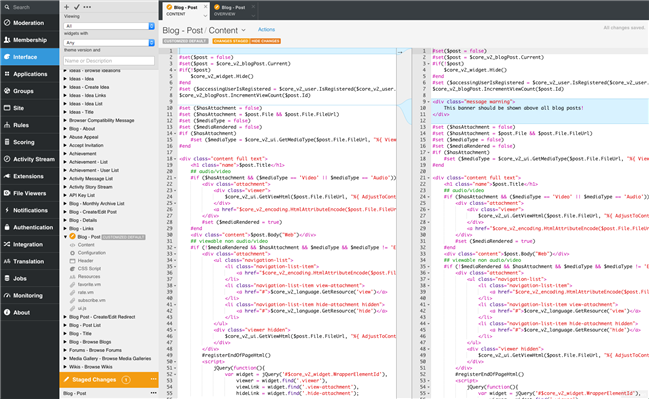
Task: Click the Actions link
Action: 266,29
